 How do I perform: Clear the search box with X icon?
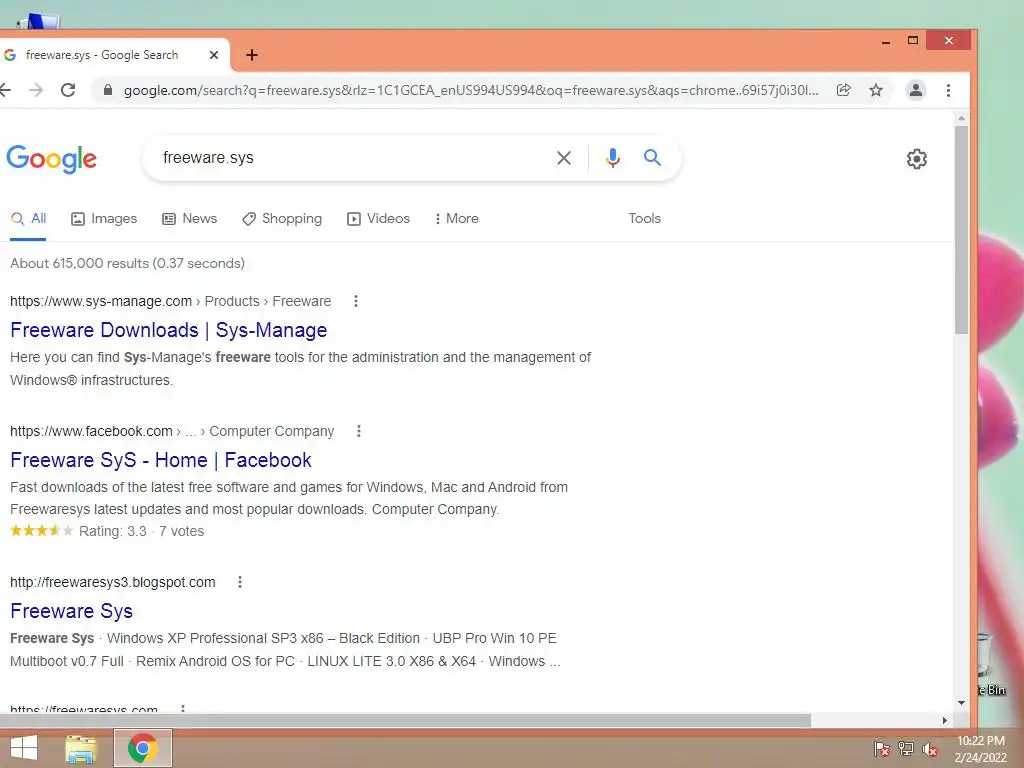pos(564,157)
